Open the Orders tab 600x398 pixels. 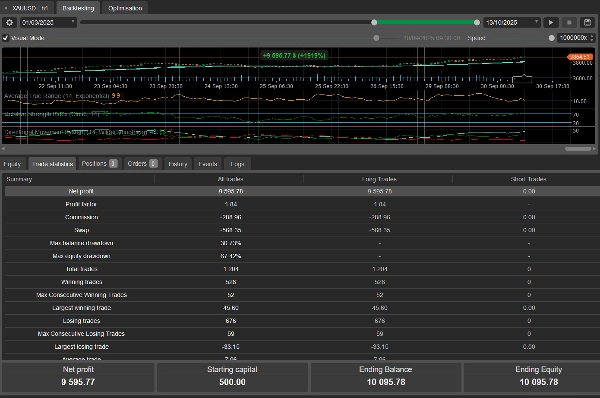coord(142,164)
